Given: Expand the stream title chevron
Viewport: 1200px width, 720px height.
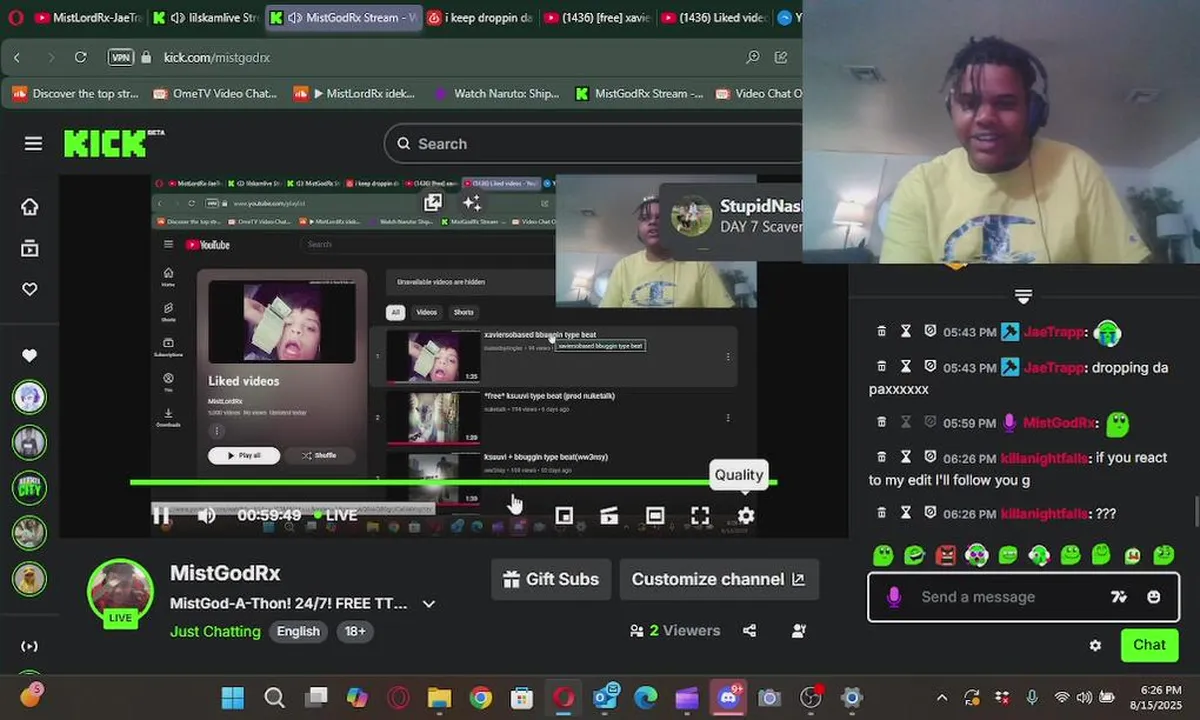Looking at the screenshot, I should pos(429,604).
